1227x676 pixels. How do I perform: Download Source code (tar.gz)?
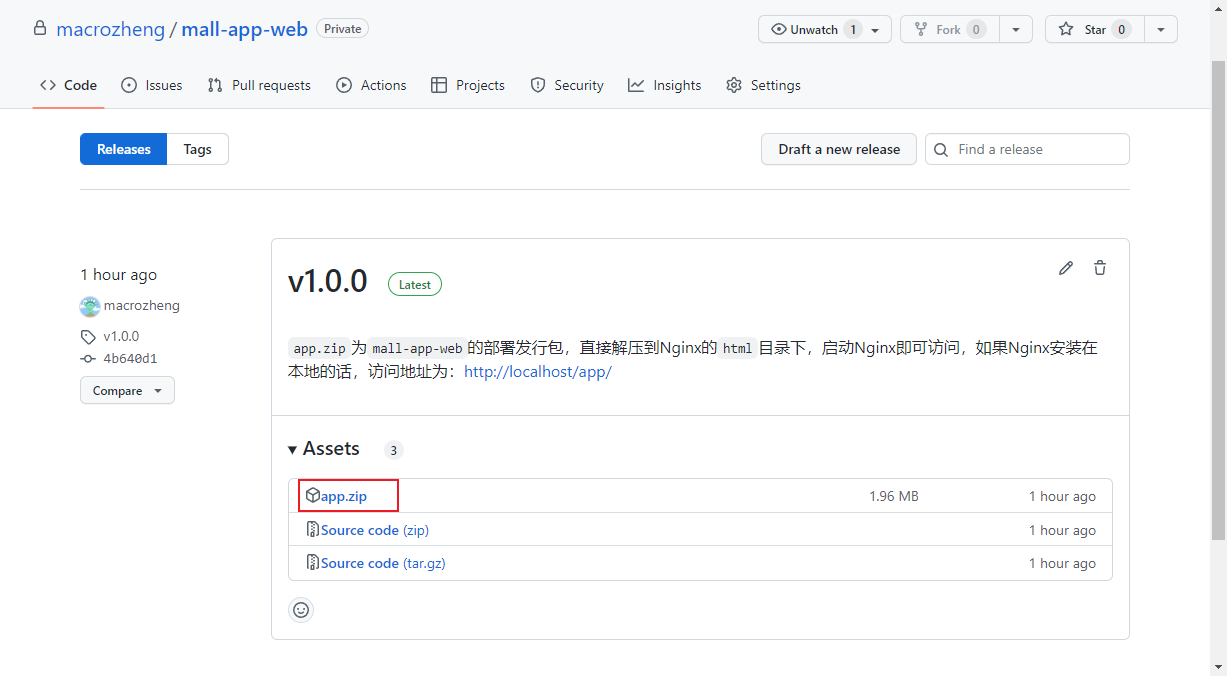pyautogui.click(x=383, y=563)
